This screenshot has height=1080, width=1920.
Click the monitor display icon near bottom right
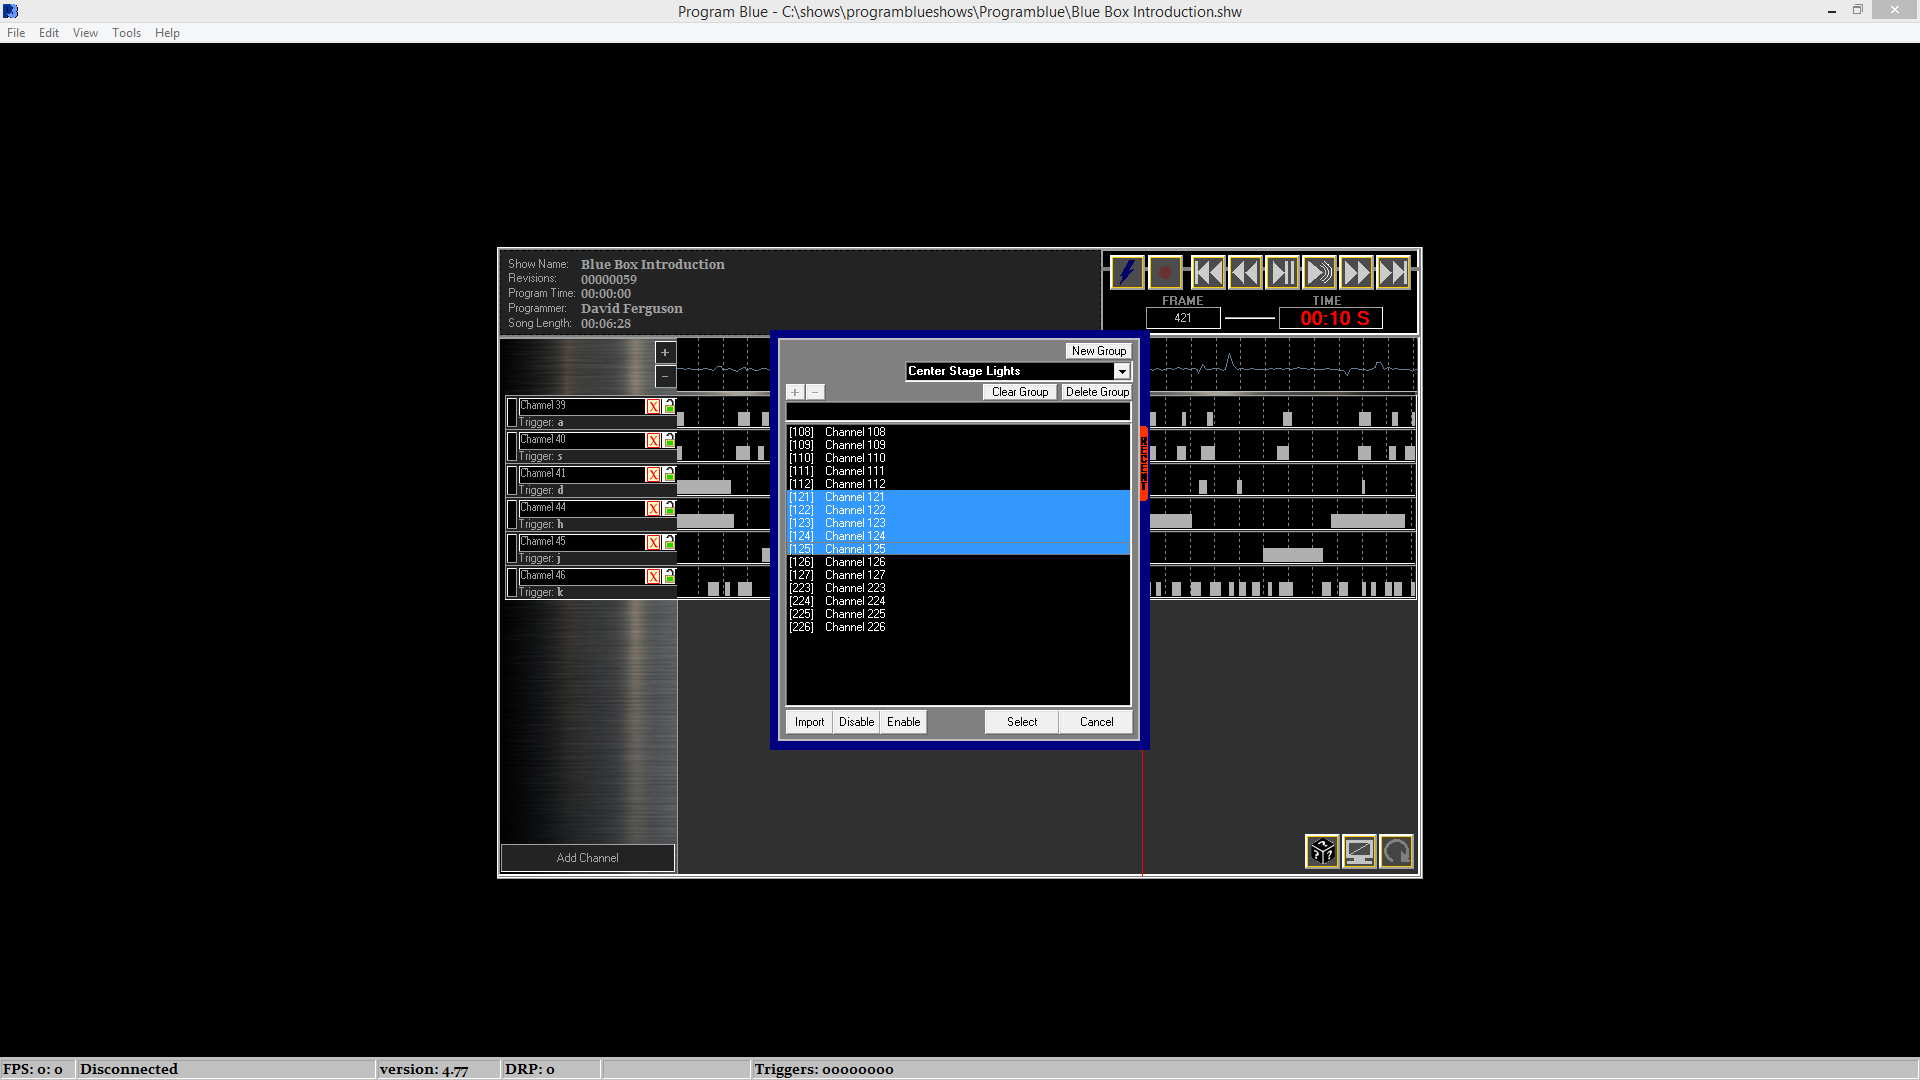(x=1359, y=851)
